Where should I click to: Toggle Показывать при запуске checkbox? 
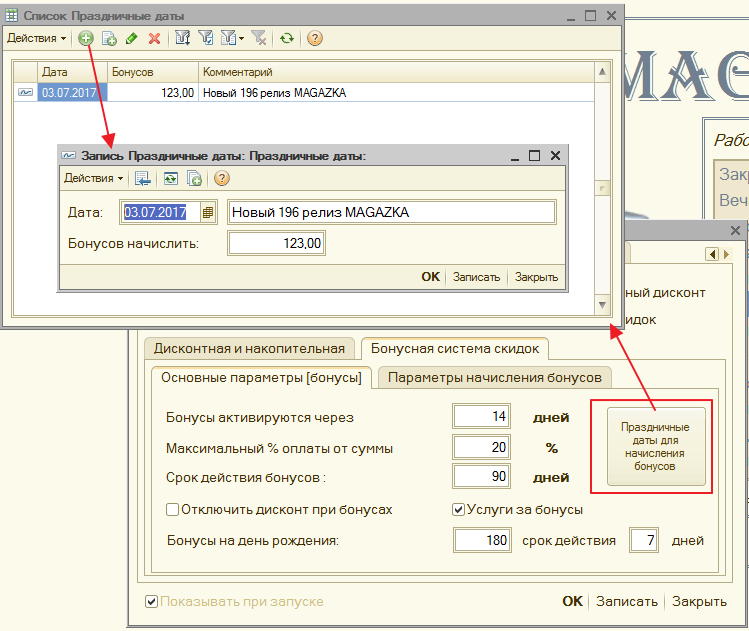[x=151, y=601]
